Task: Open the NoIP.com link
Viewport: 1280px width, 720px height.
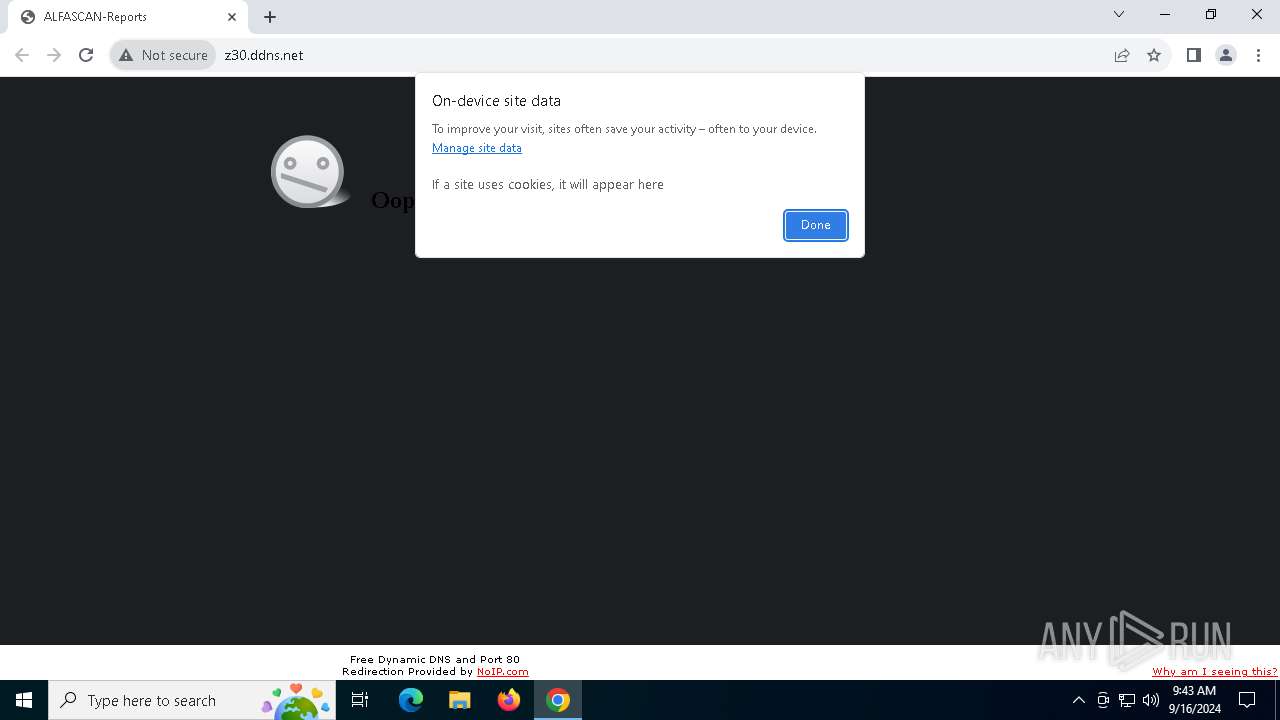Action: coord(502,672)
